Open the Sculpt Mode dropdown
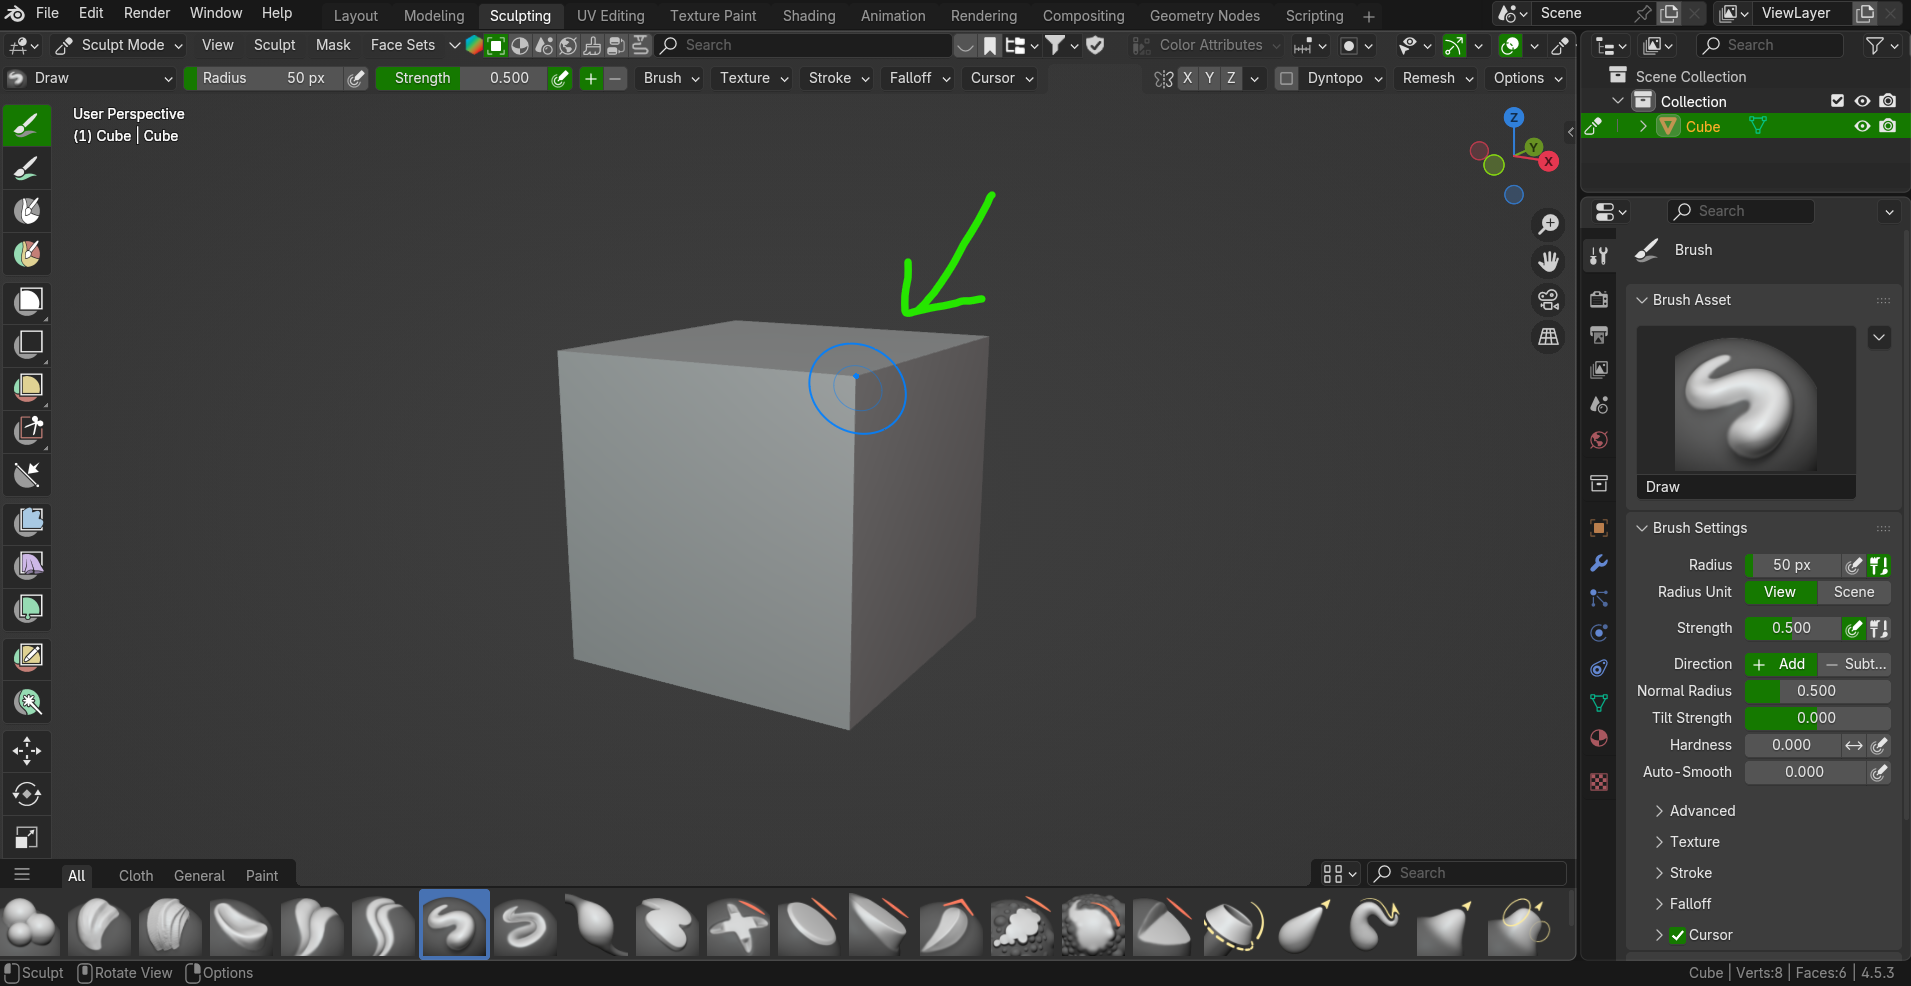 pos(118,45)
